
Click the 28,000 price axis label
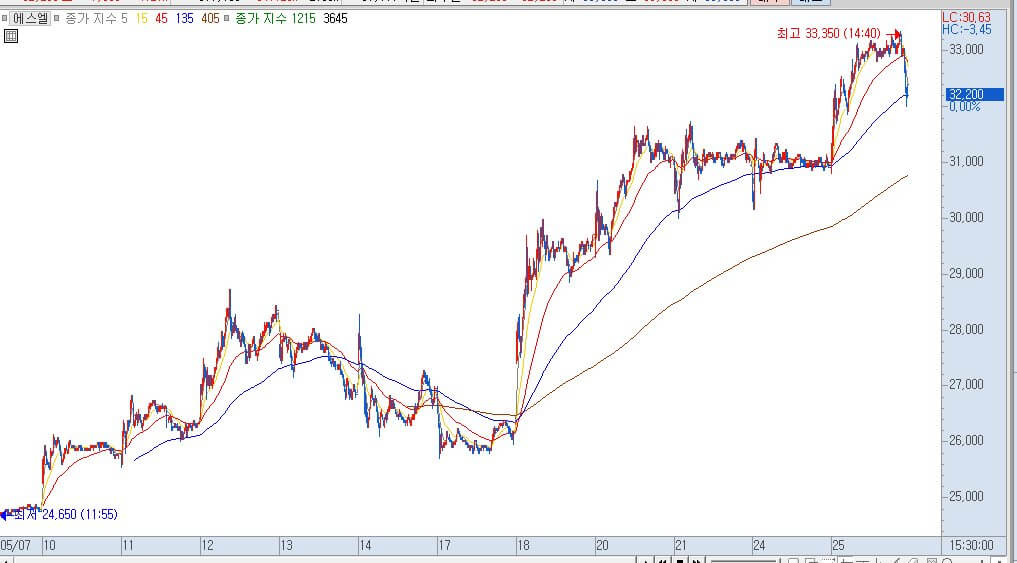pos(966,329)
